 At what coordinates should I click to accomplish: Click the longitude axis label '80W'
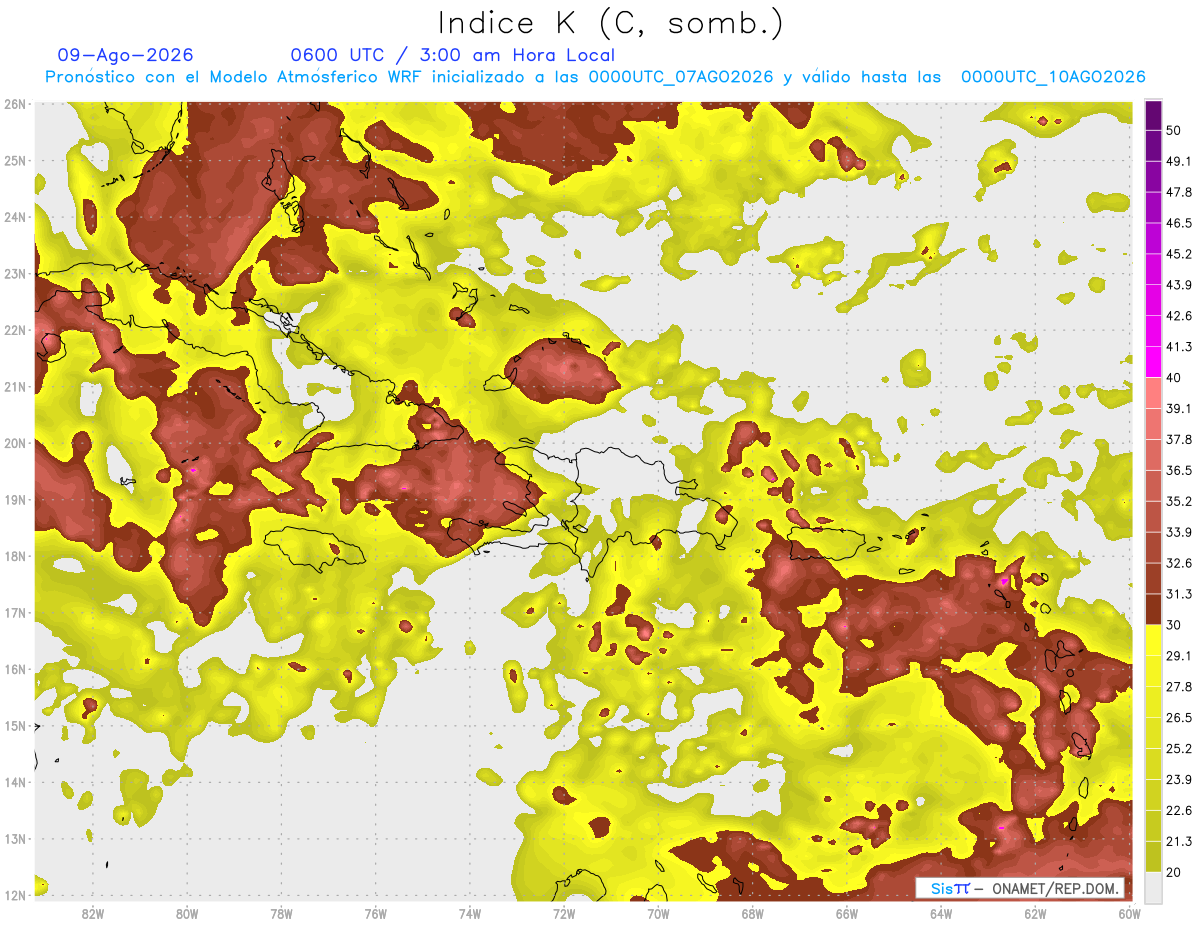[x=187, y=915]
